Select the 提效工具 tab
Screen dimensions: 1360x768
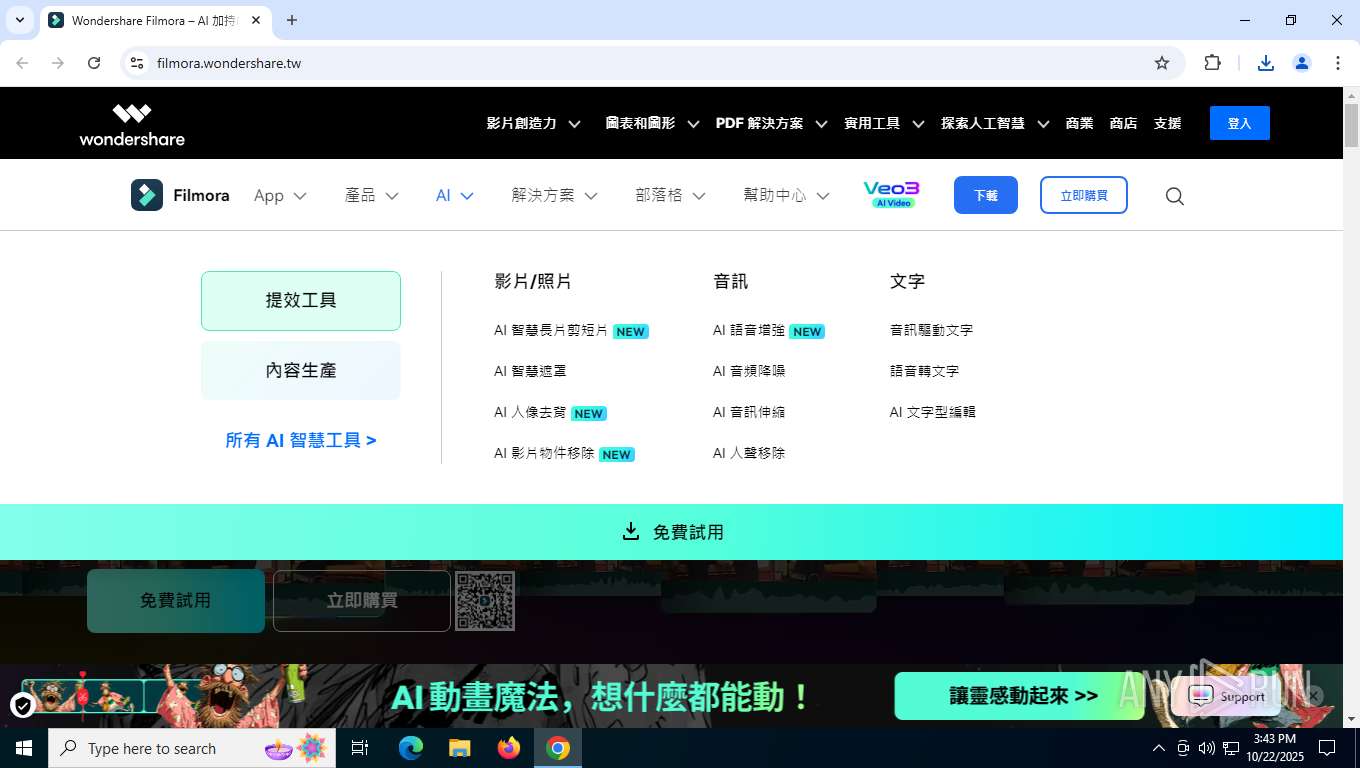pos(301,301)
